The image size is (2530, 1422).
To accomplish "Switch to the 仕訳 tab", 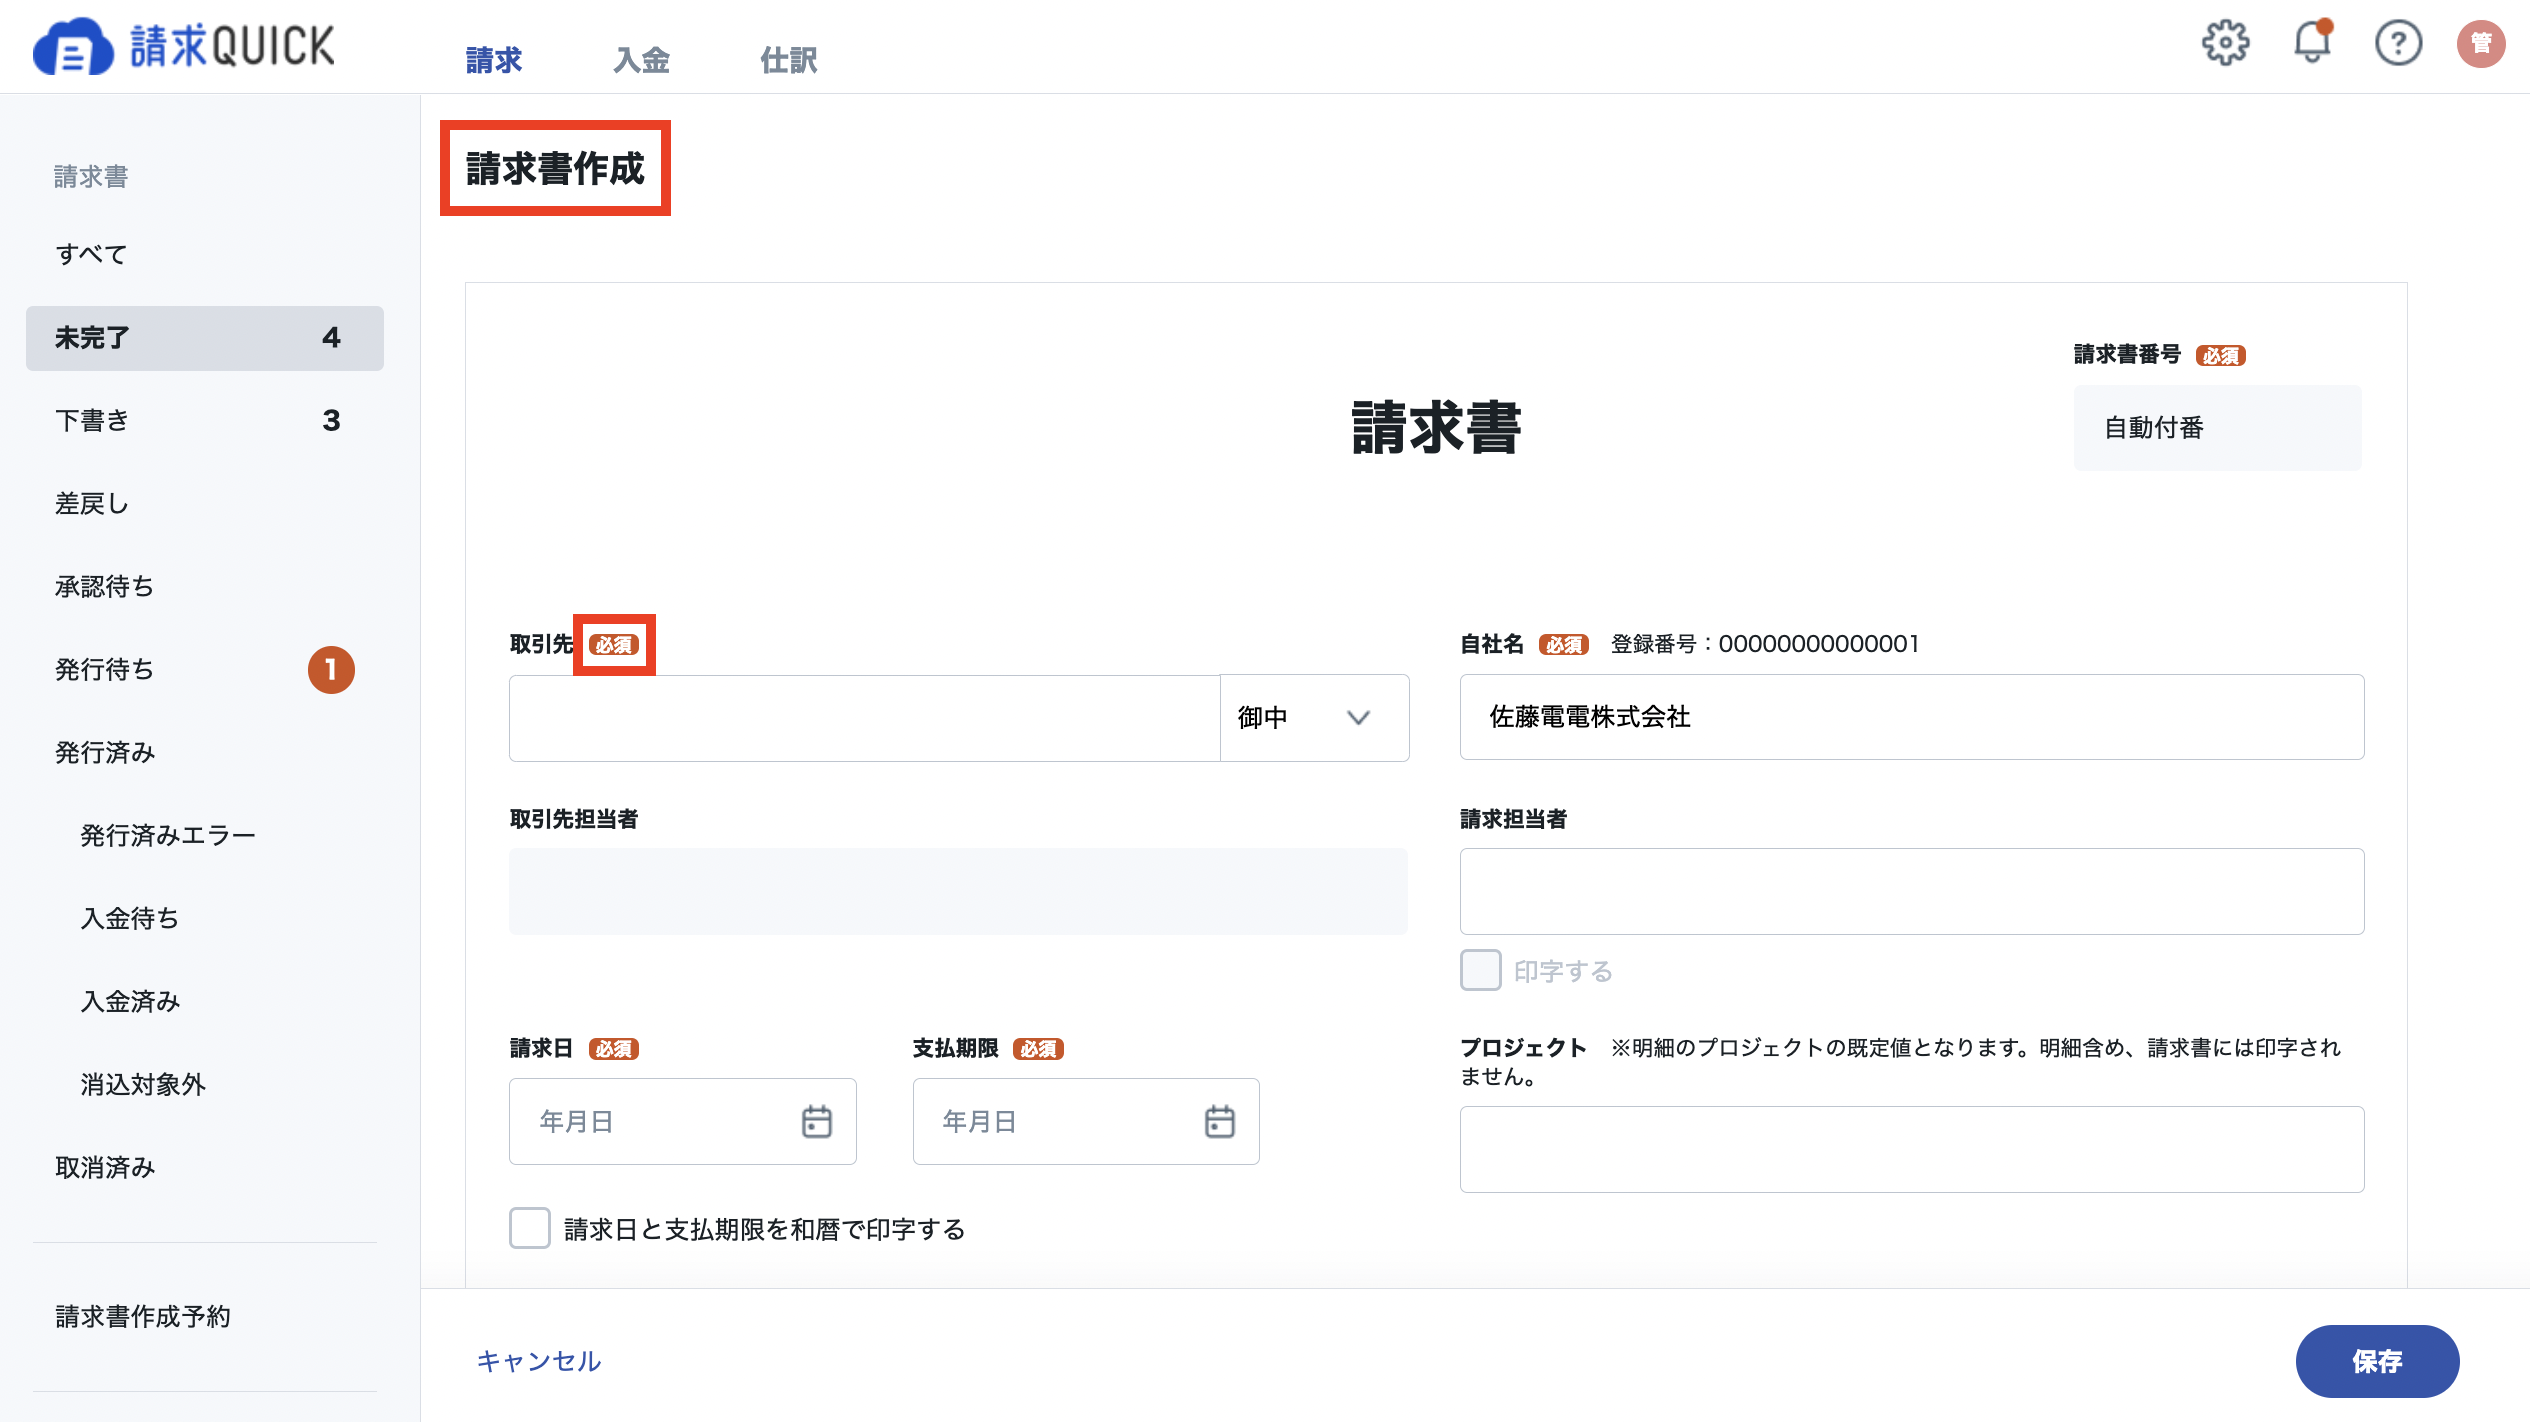I will click(788, 60).
